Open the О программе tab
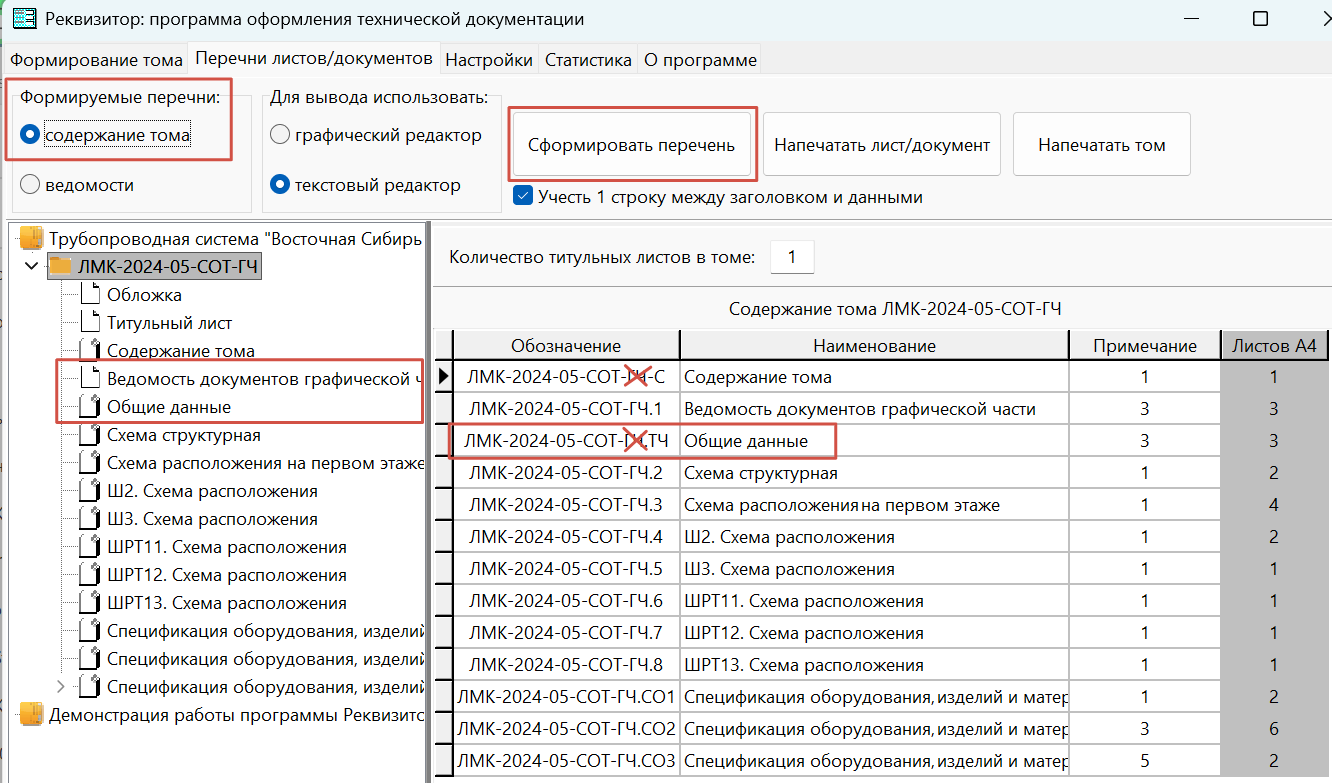Screen dimensions: 1332x783 coord(700,60)
